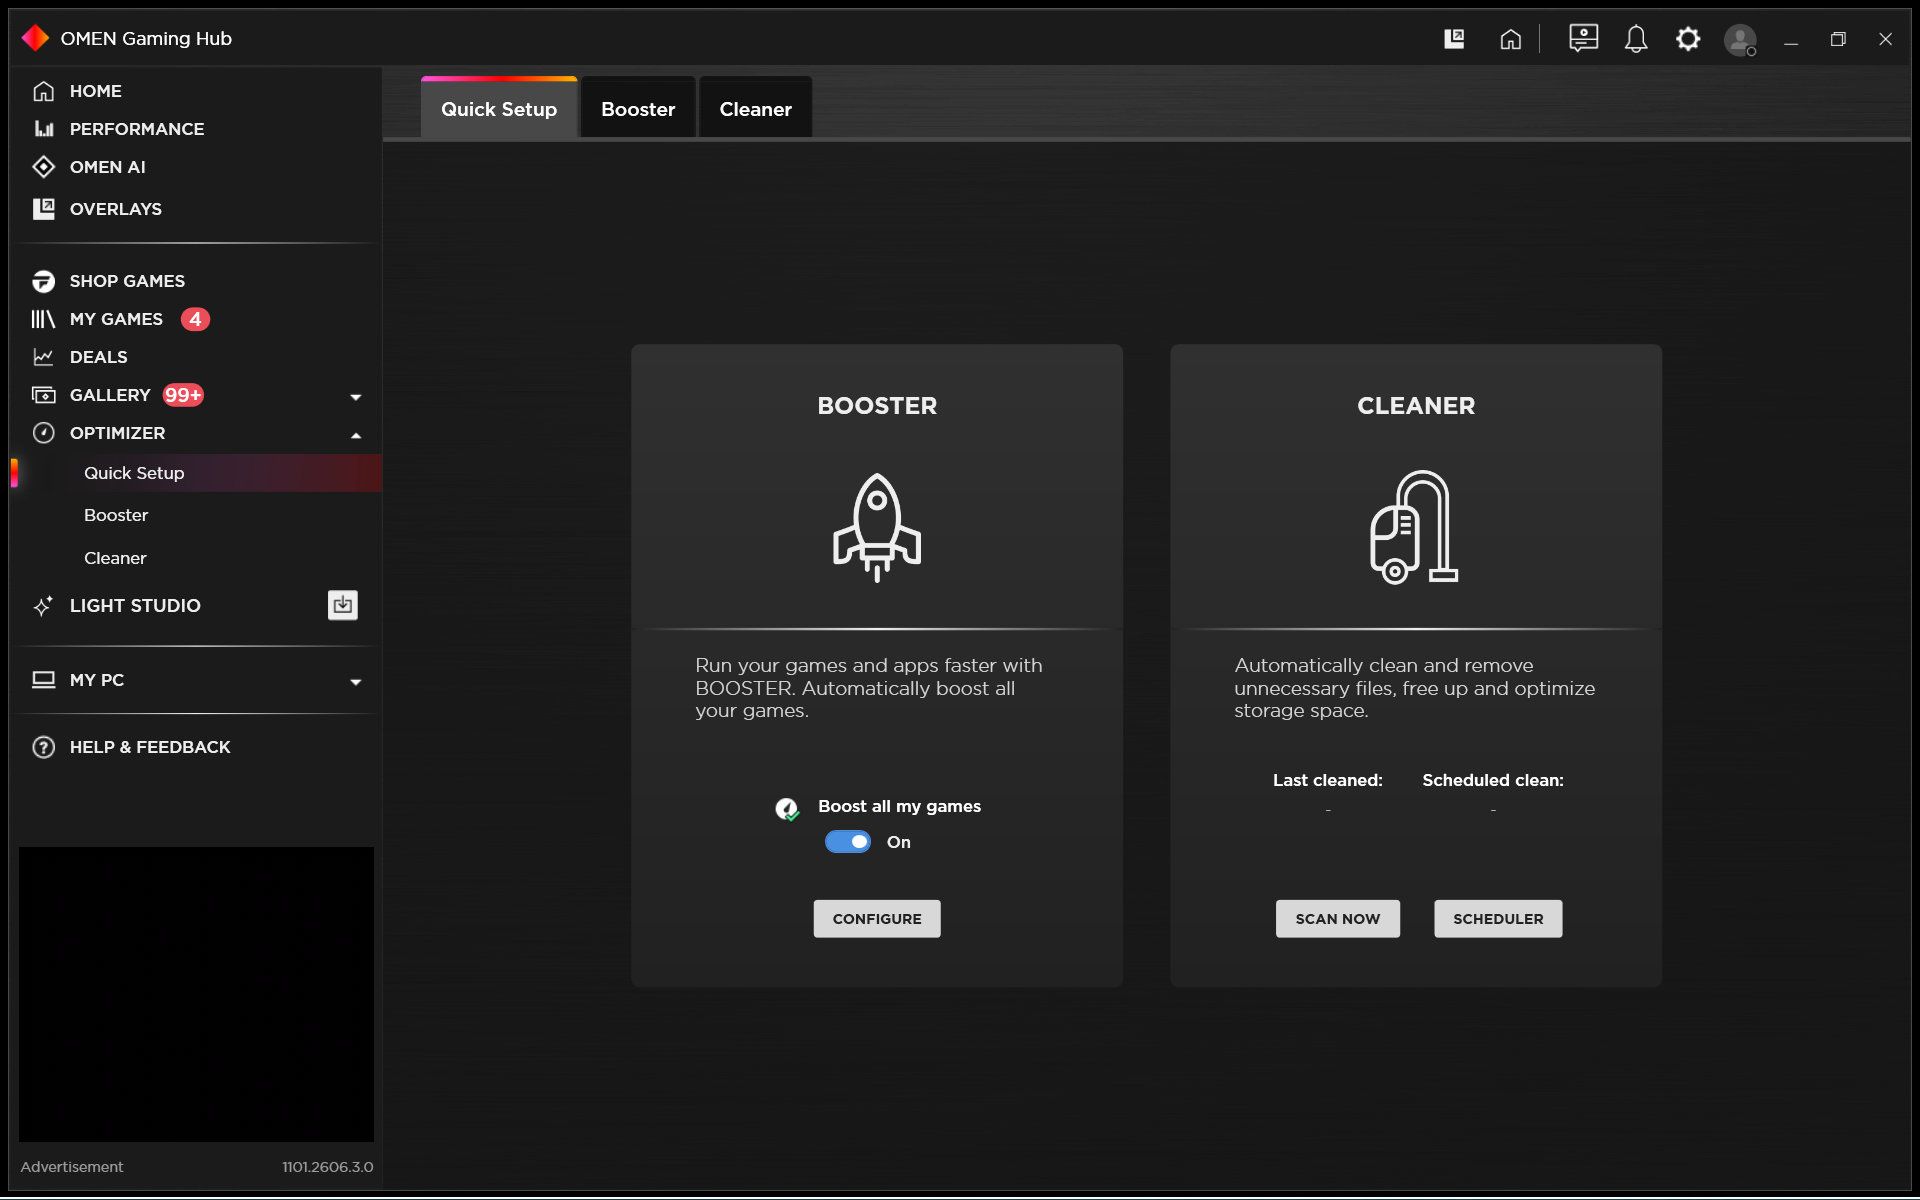Screen dimensions: 1920x1200
Task: Open the SCHEDULER button
Action: click(x=1498, y=919)
